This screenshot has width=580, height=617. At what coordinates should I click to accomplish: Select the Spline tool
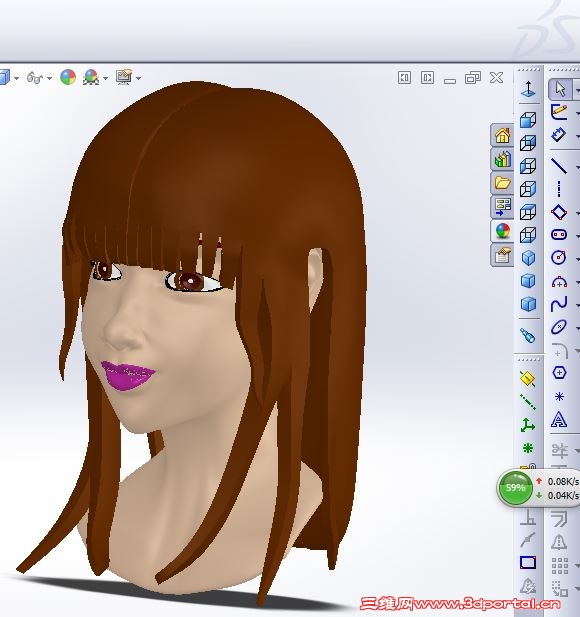coord(559,304)
